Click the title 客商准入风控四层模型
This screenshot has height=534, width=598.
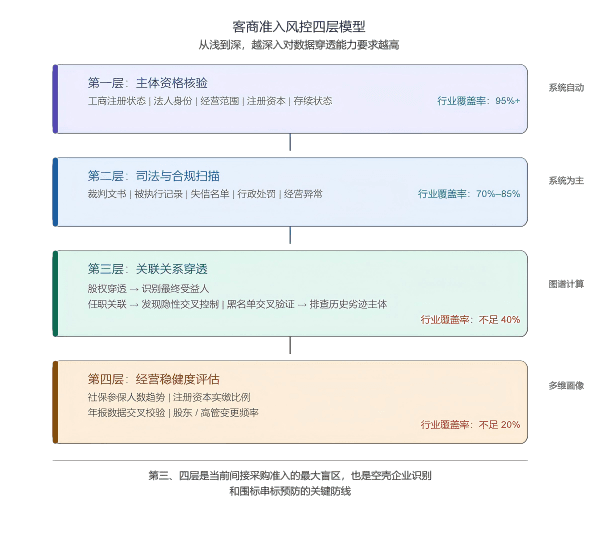pos(299,27)
